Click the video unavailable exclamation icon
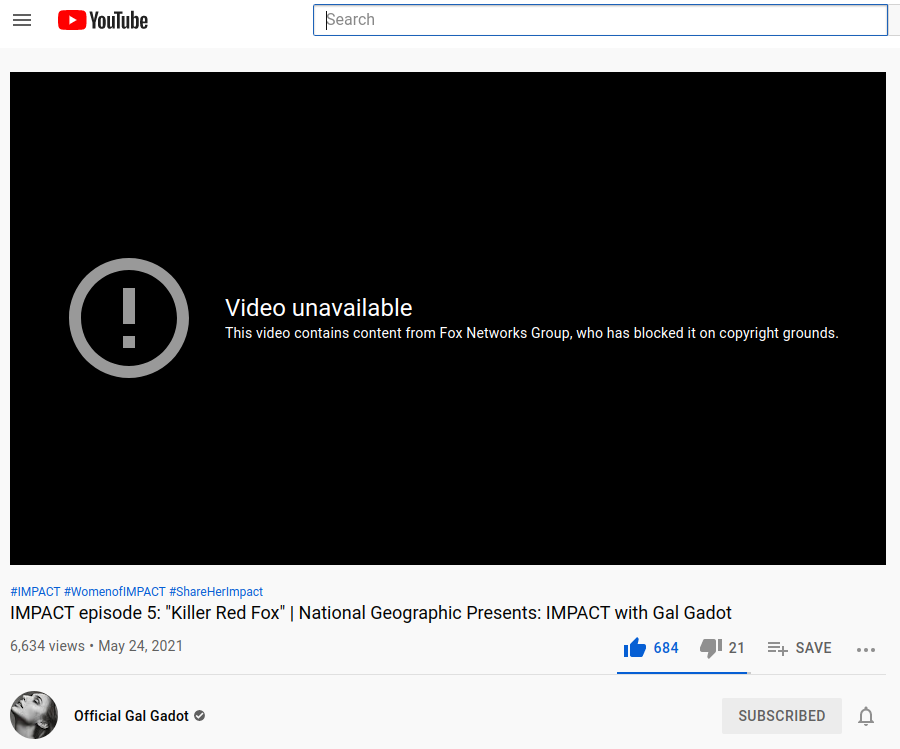Screen dimensions: 900x749 point(129,318)
